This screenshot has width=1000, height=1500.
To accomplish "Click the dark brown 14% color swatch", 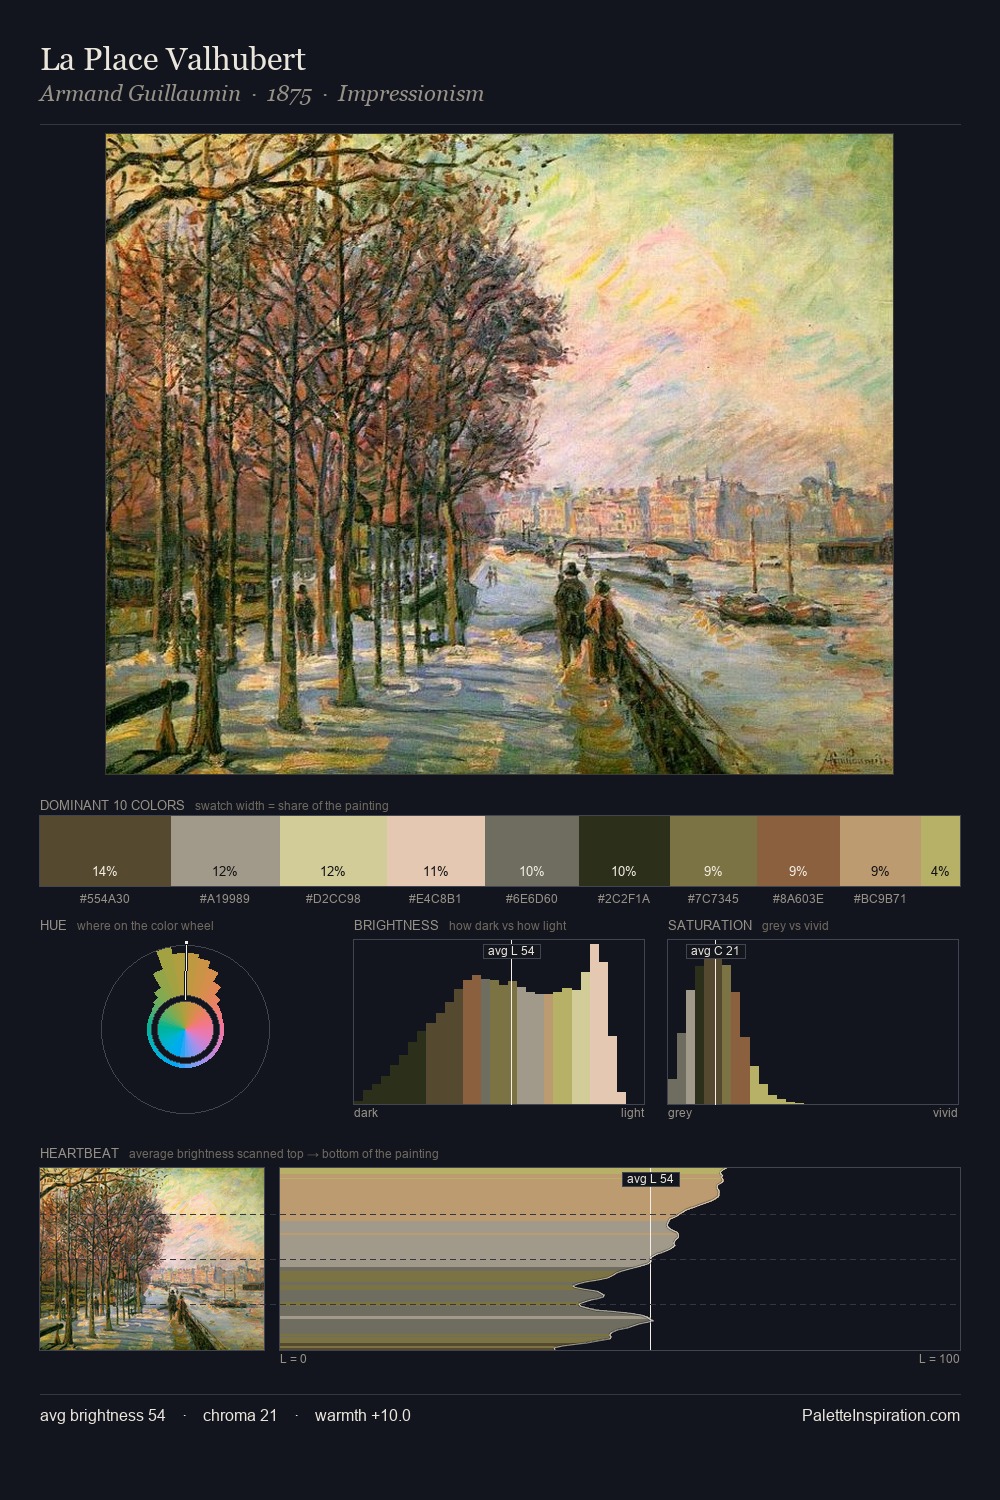I will coord(105,851).
